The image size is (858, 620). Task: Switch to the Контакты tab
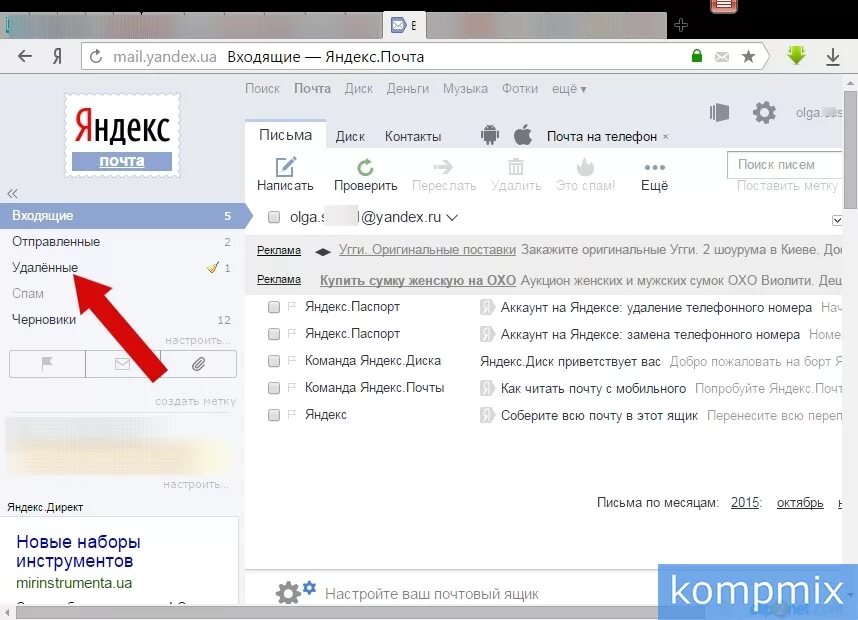pyautogui.click(x=413, y=136)
